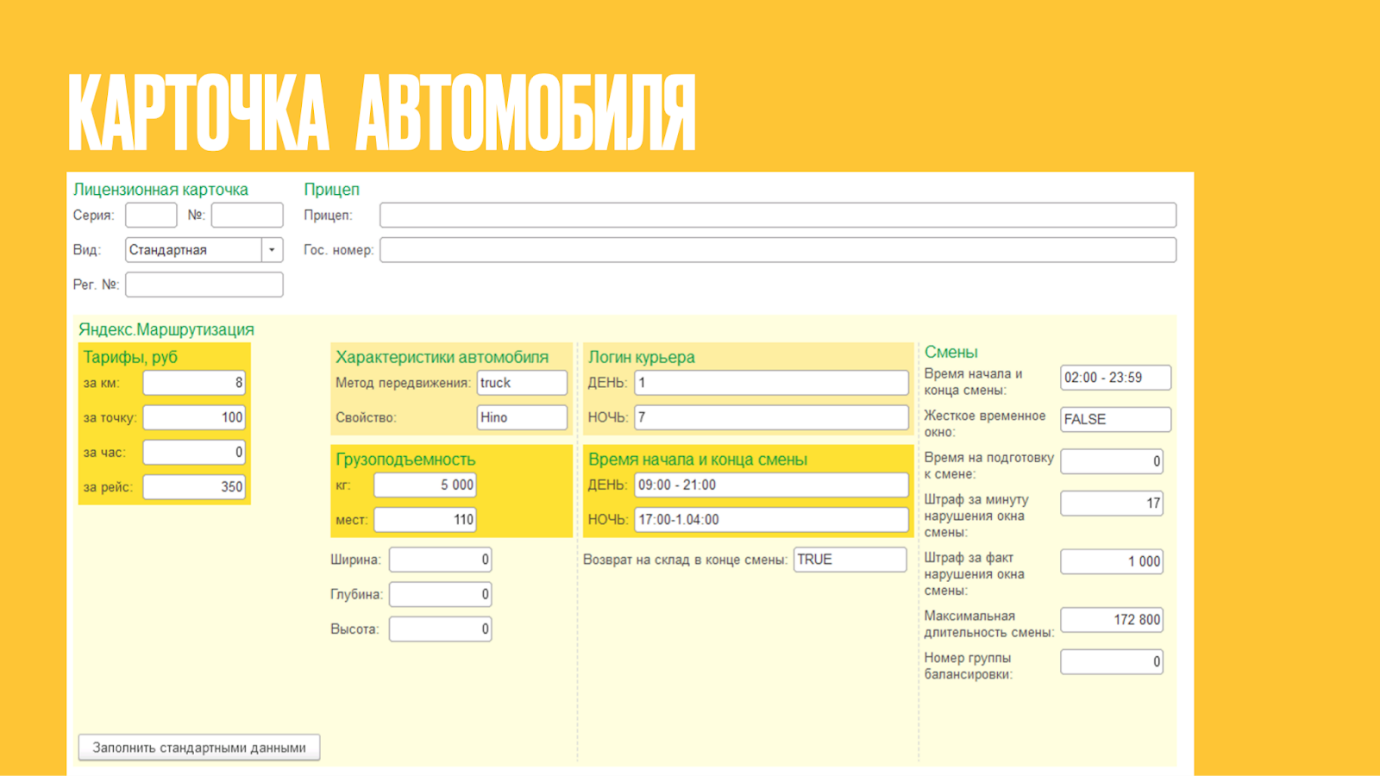Open the Вид dropdown arrow
This screenshot has height=776, width=1380.
point(272,250)
